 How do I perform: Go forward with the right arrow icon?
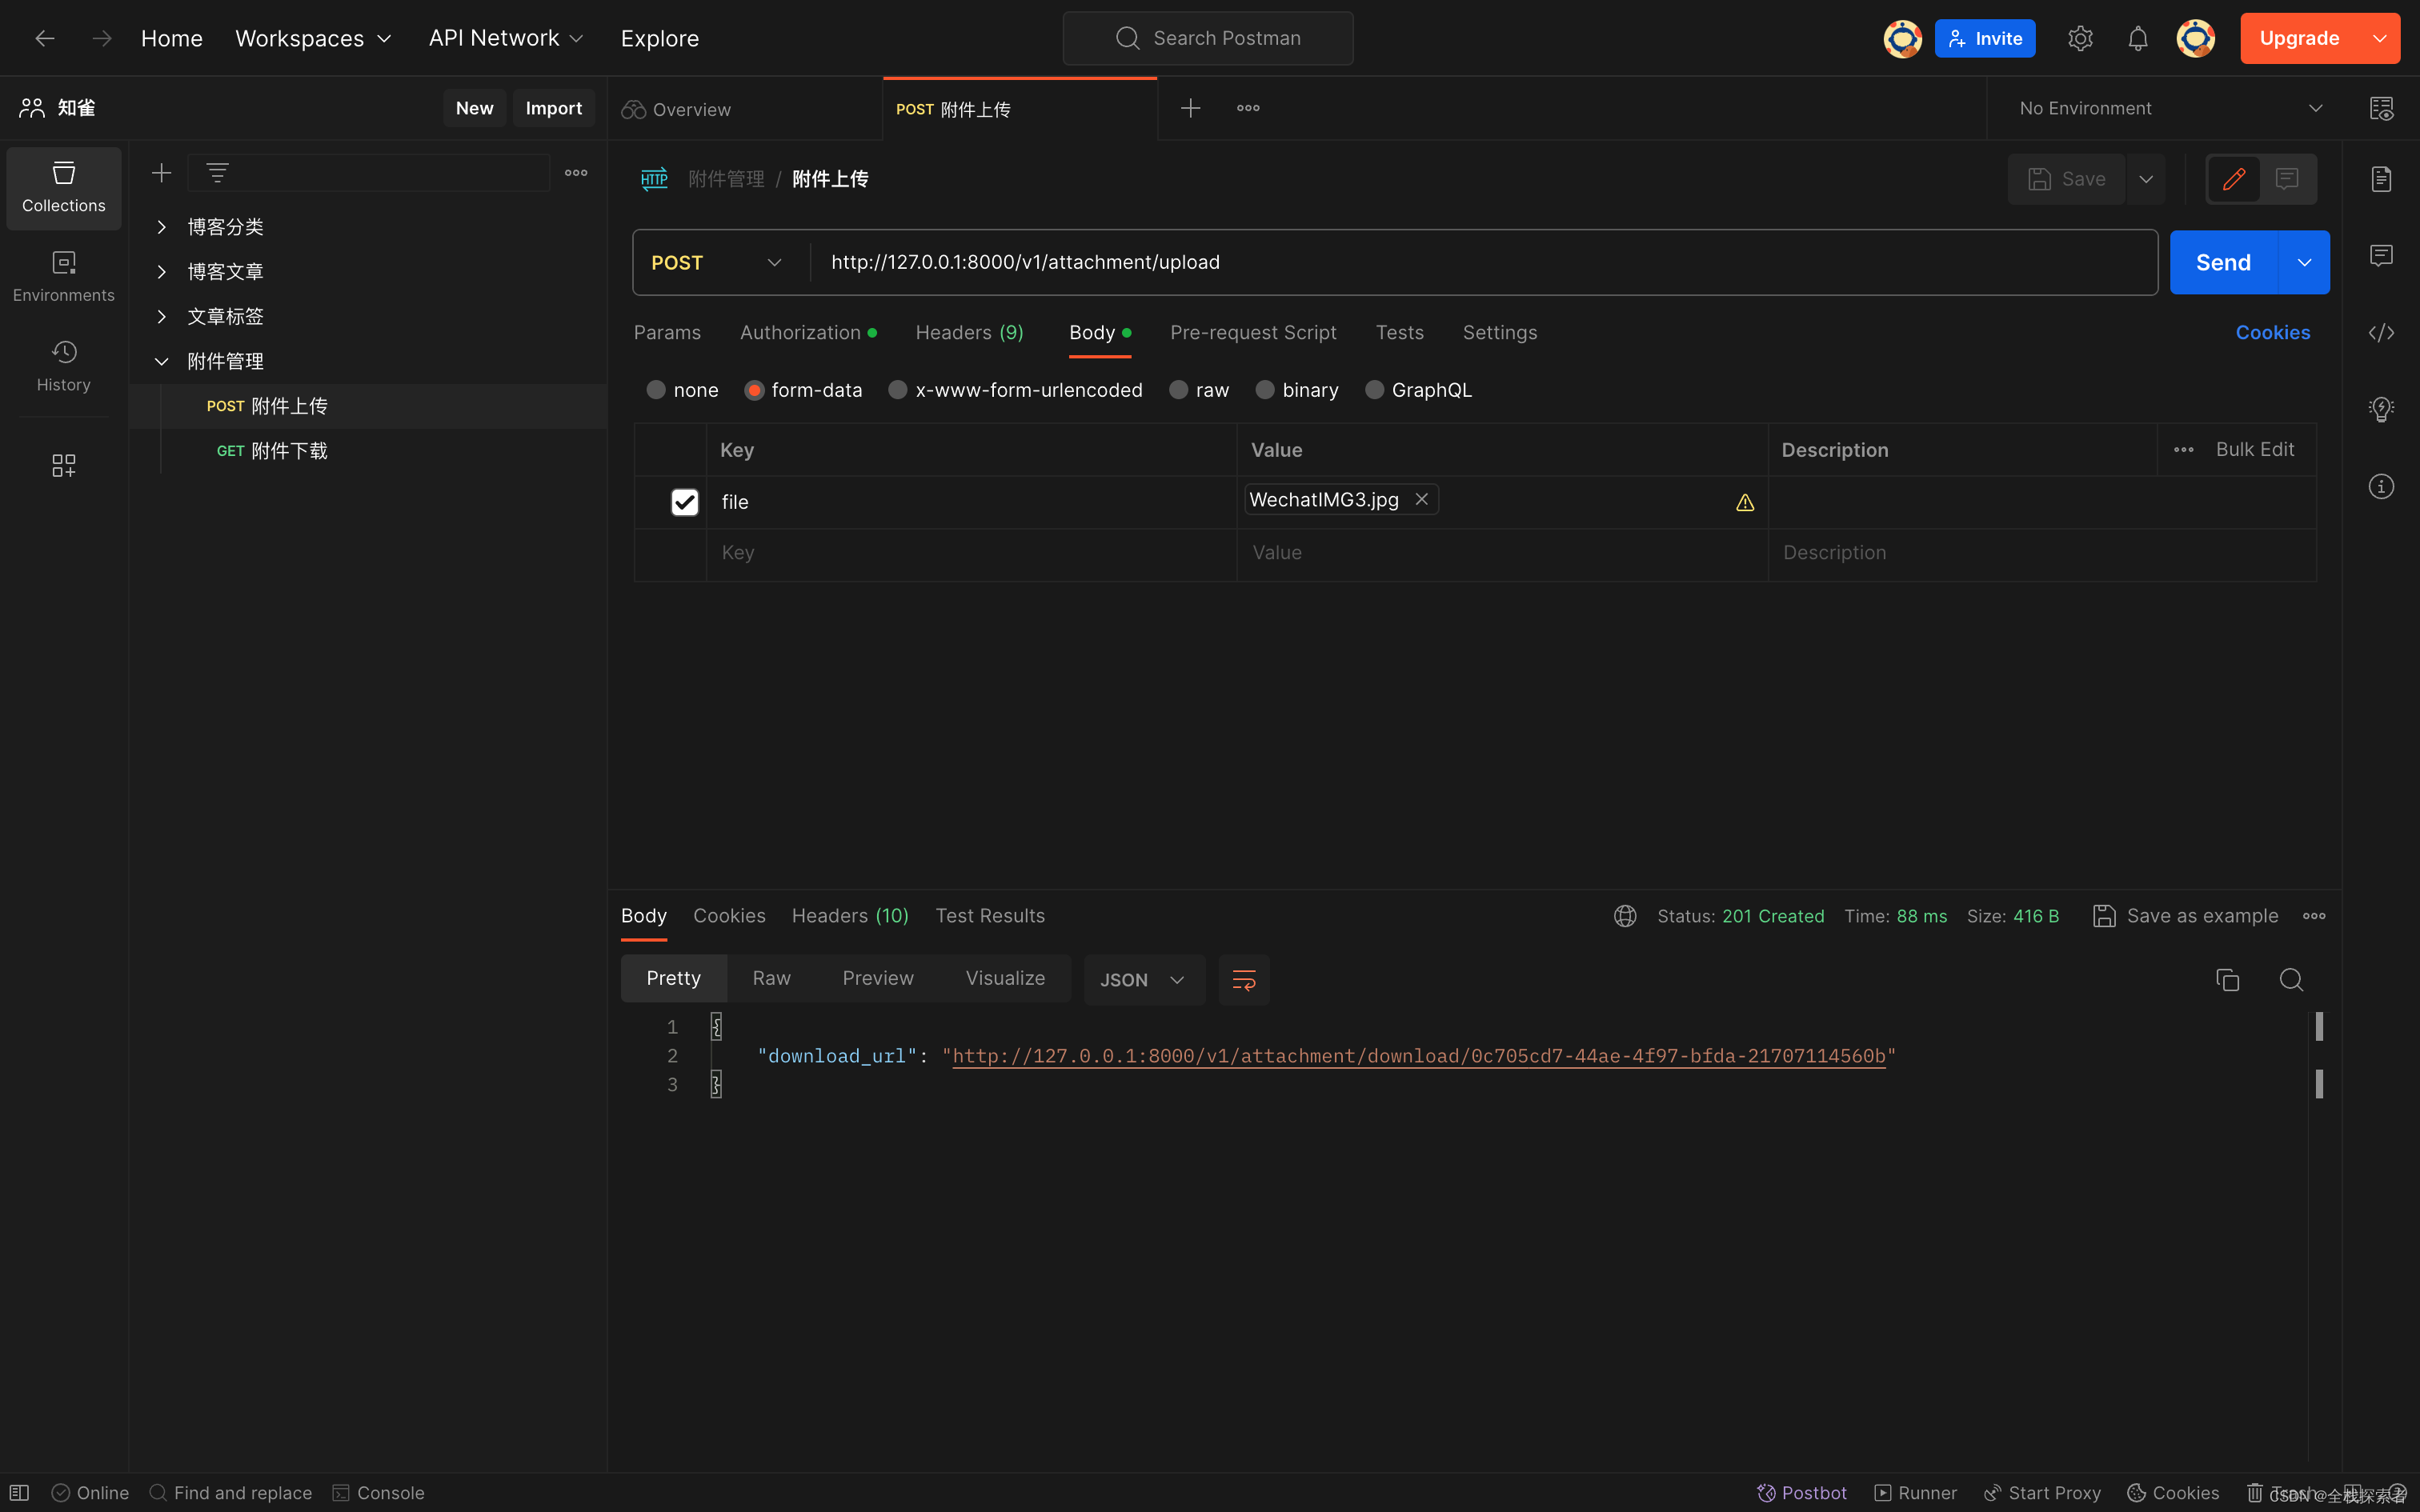[102, 38]
